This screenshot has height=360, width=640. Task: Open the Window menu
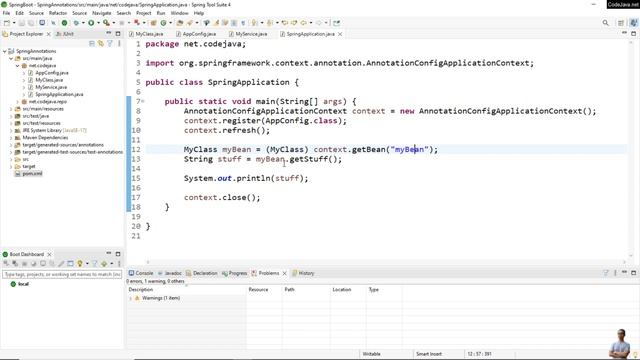click(180, 13)
